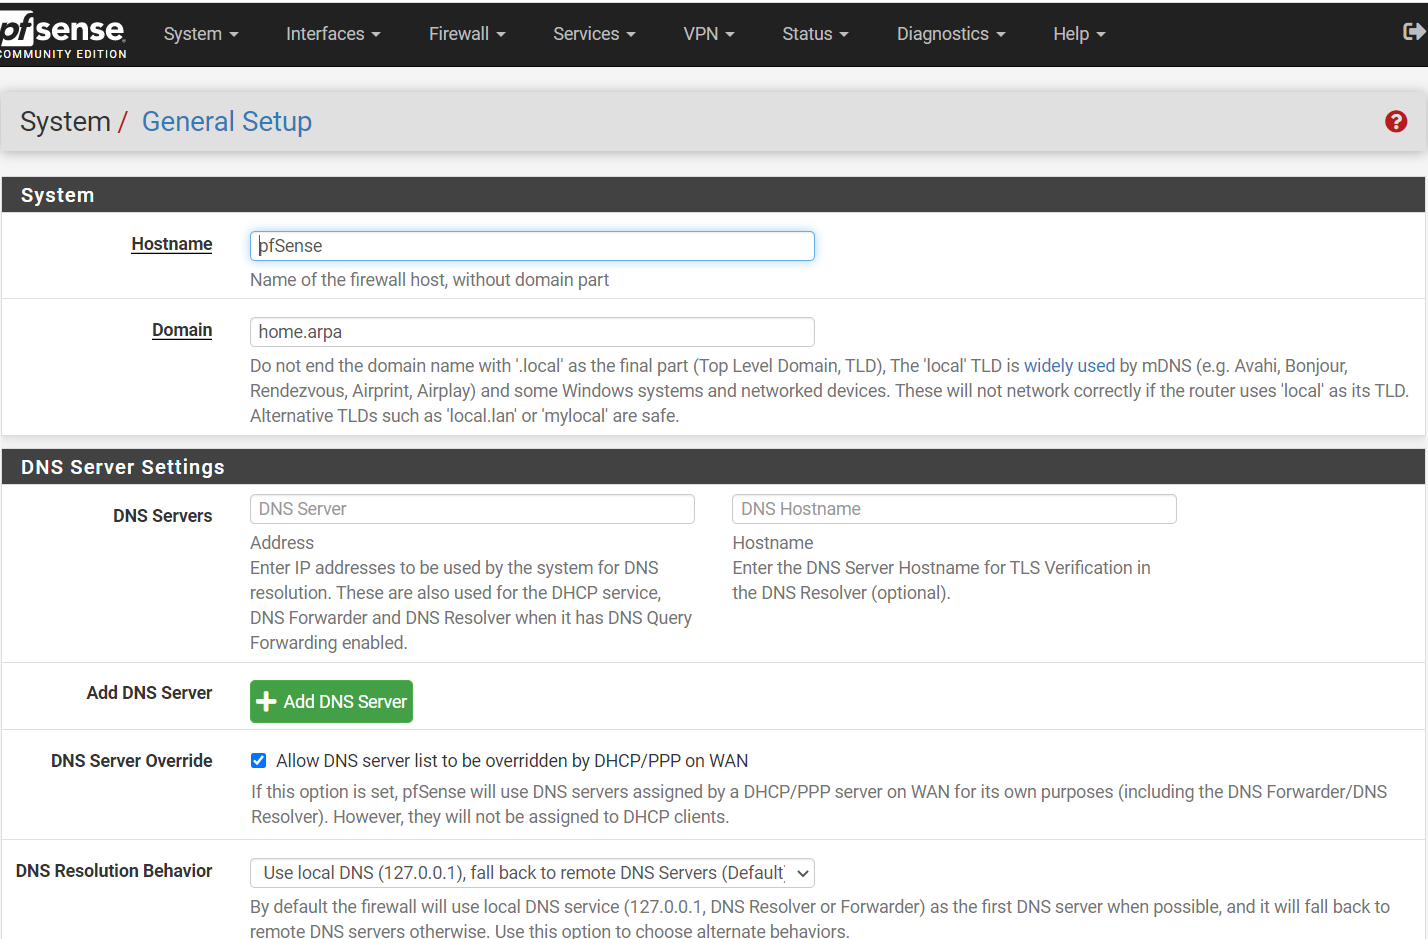Click the DNS Server Settings section header
Screen dimensions: 1428x939
tap(713, 467)
